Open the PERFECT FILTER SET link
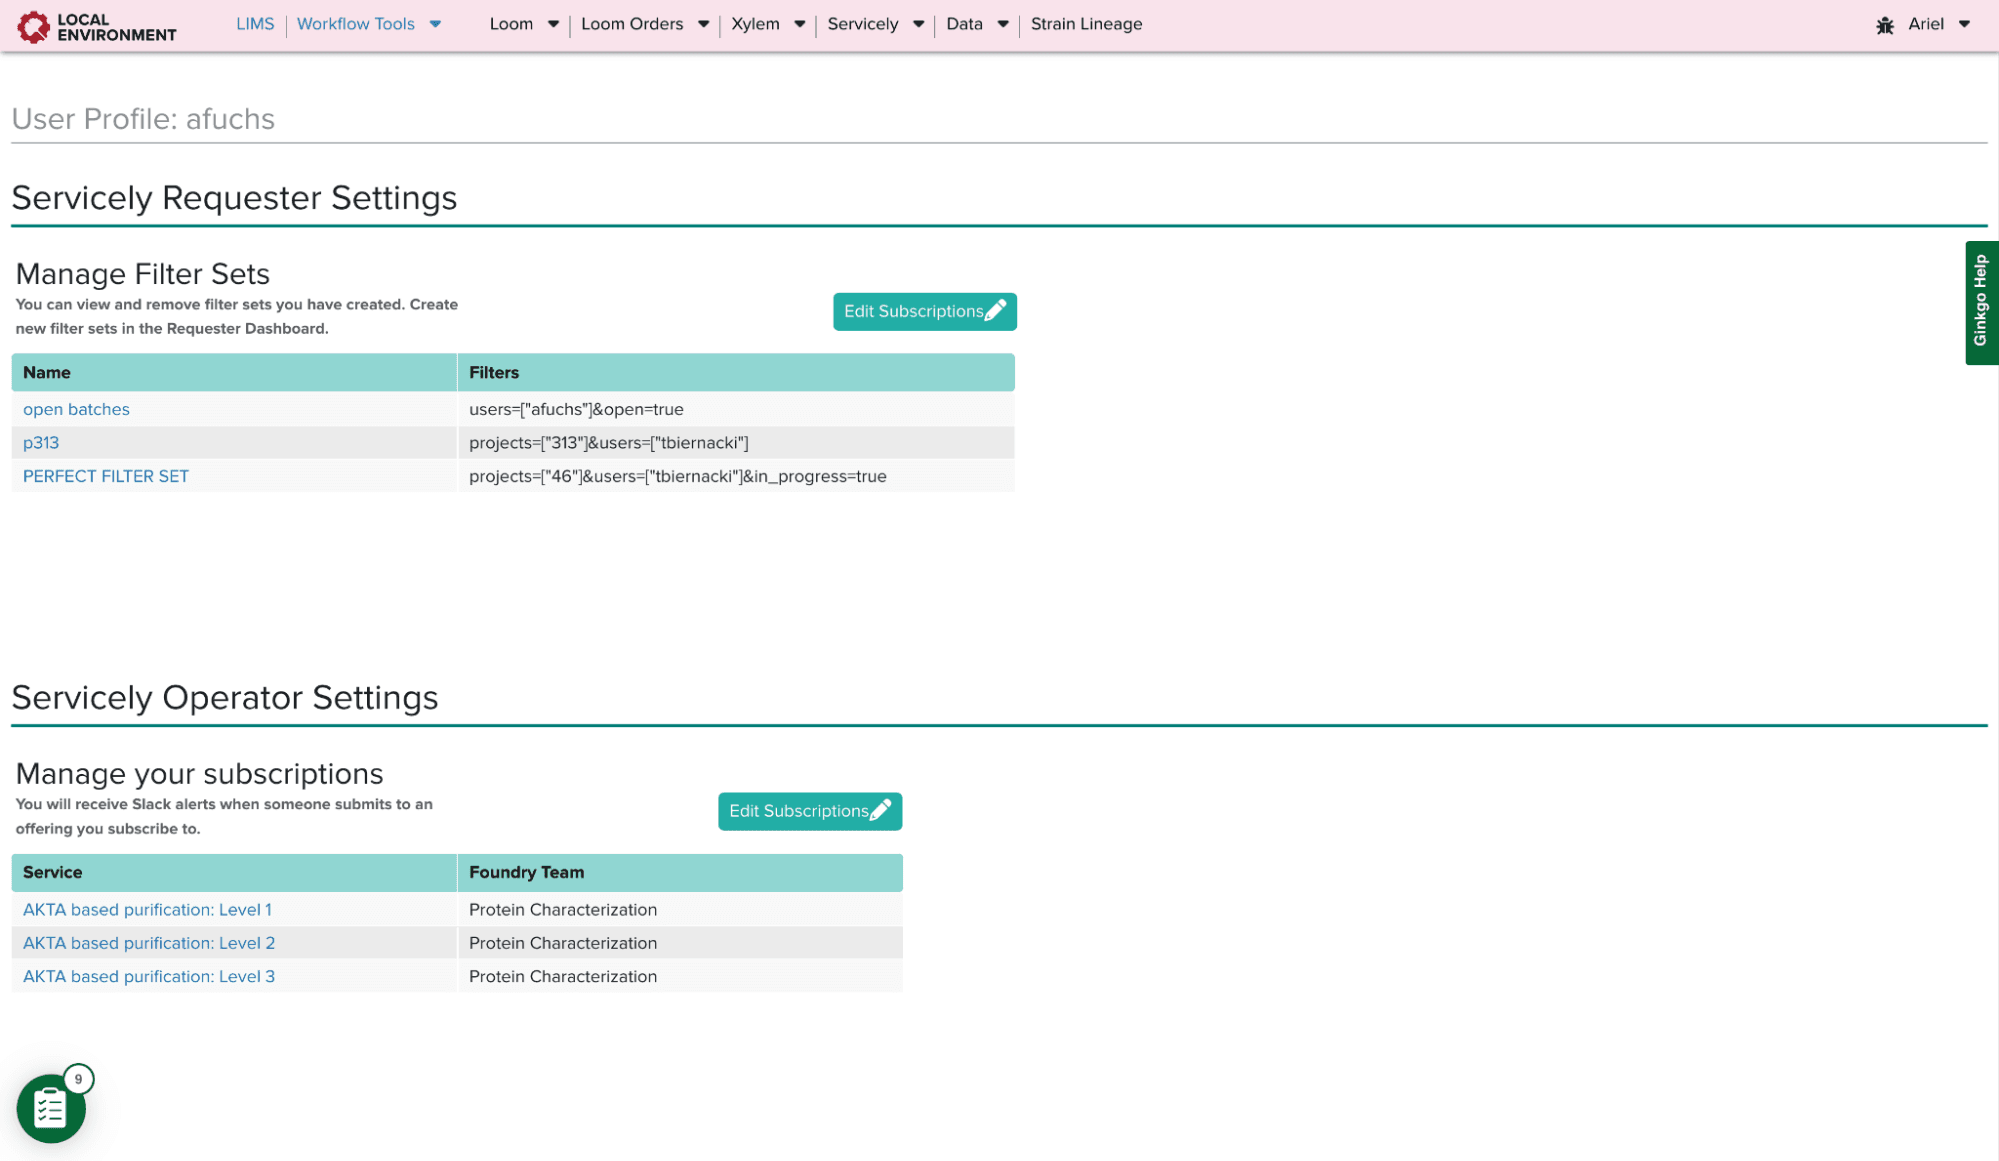This screenshot has width=1999, height=1161. (x=106, y=476)
